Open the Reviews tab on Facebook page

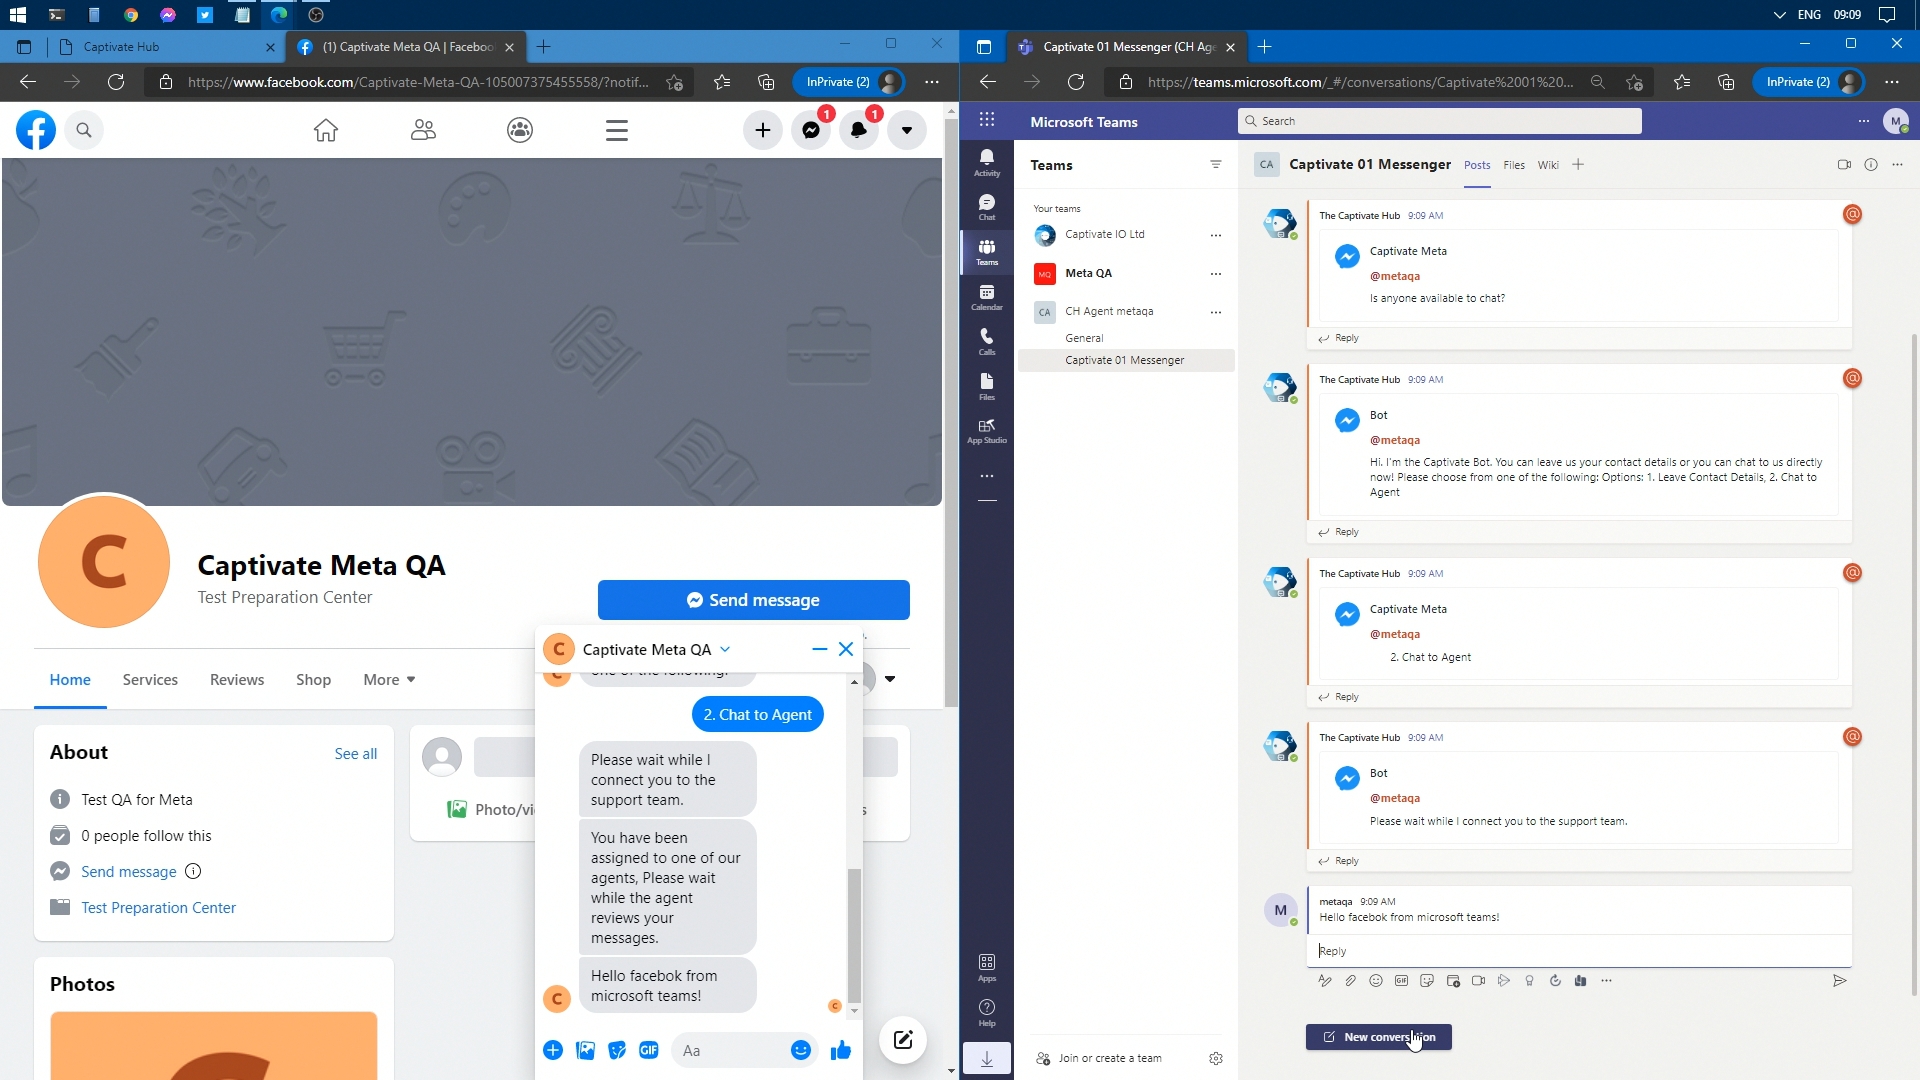point(237,680)
